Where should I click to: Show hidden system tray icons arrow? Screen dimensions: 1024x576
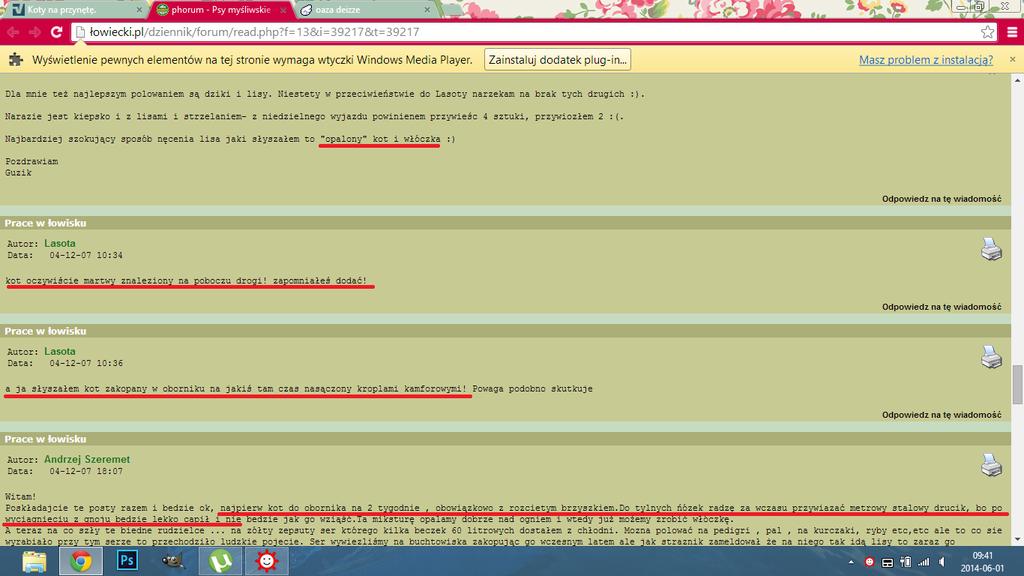pos(852,561)
